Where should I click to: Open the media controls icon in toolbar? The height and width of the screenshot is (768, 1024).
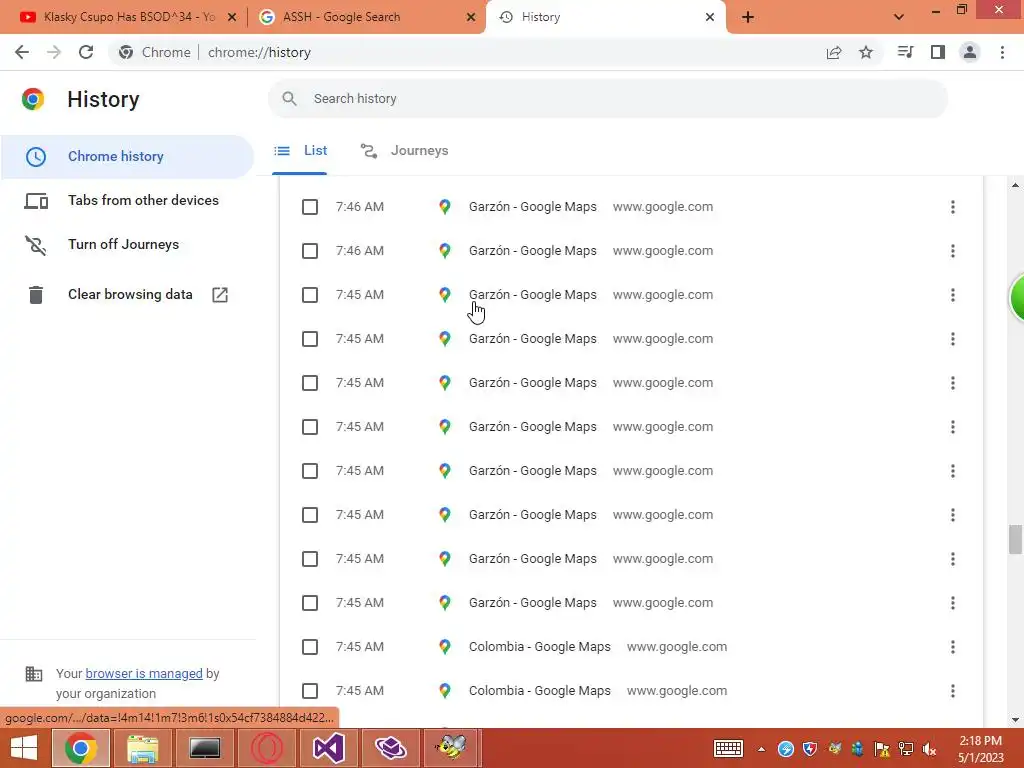(x=905, y=52)
